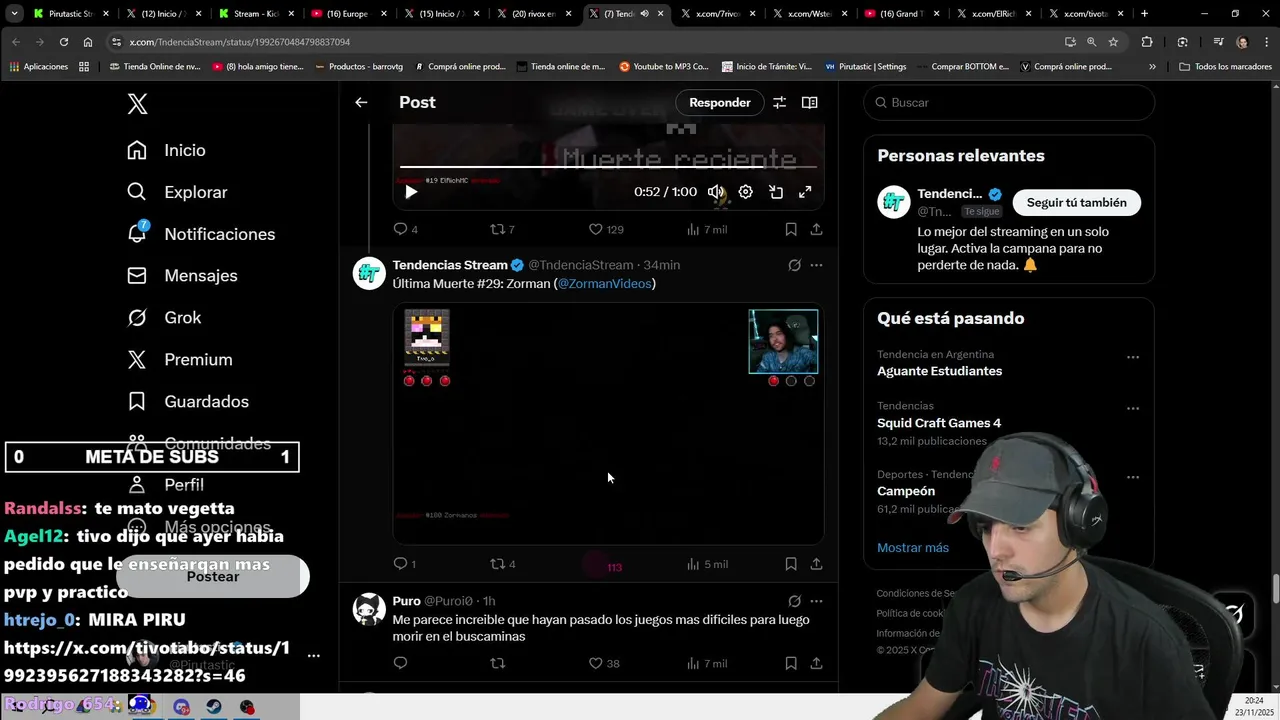The height and width of the screenshot is (720, 1280).
Task: Click the back arrow next to Post
Action: [361, 102]
